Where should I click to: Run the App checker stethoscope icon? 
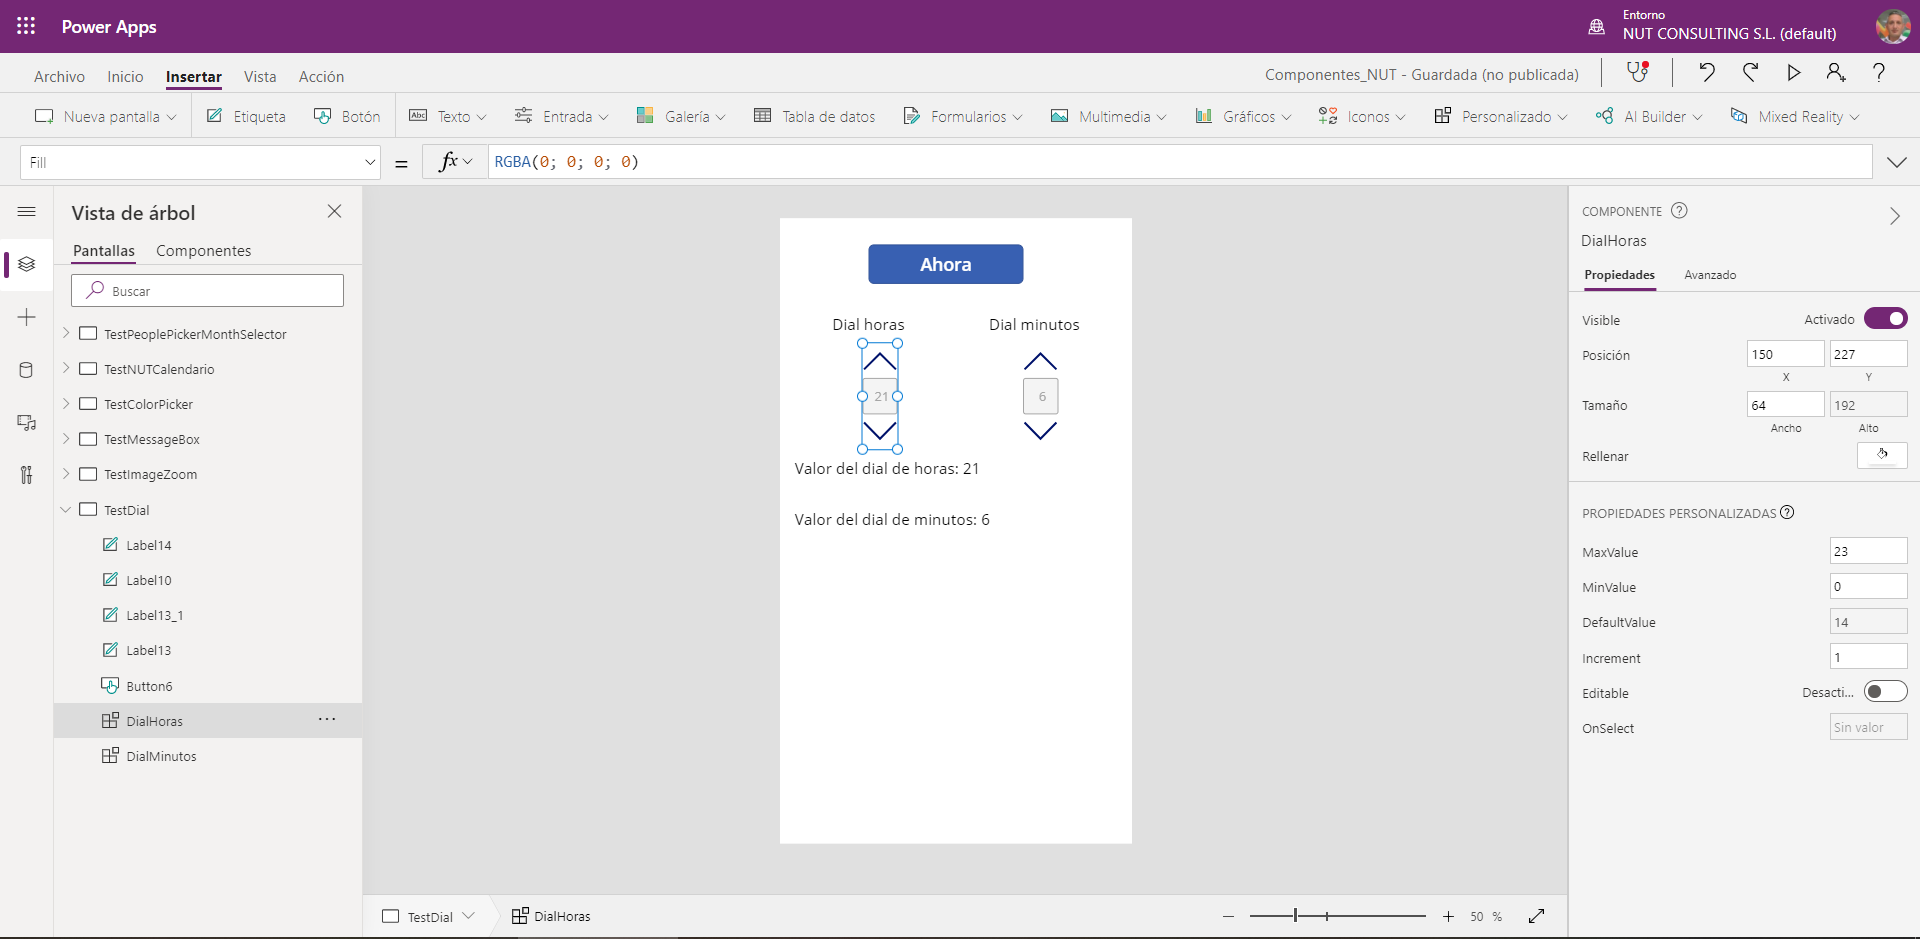[x=1637, y=72]
